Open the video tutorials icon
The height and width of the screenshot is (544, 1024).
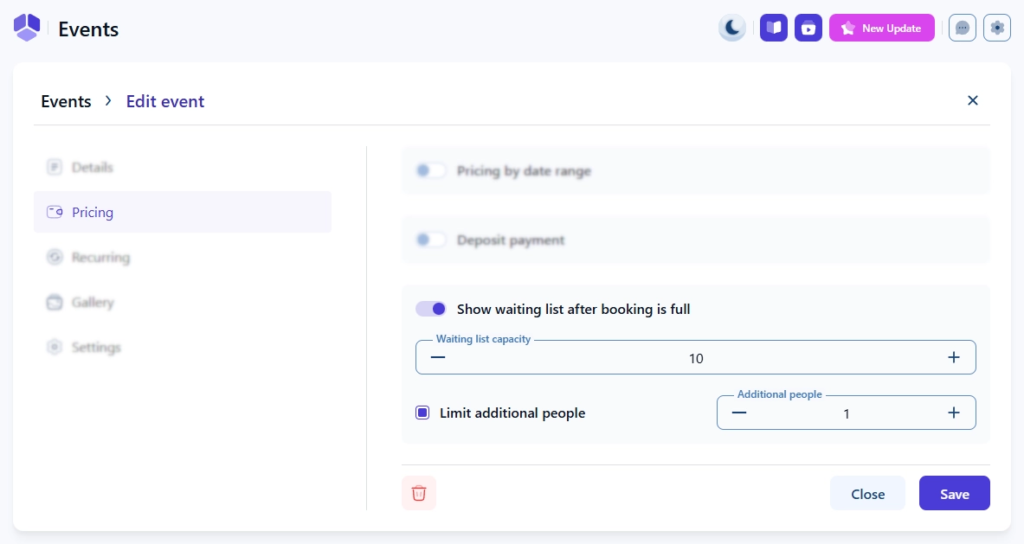tap(808, 28)
